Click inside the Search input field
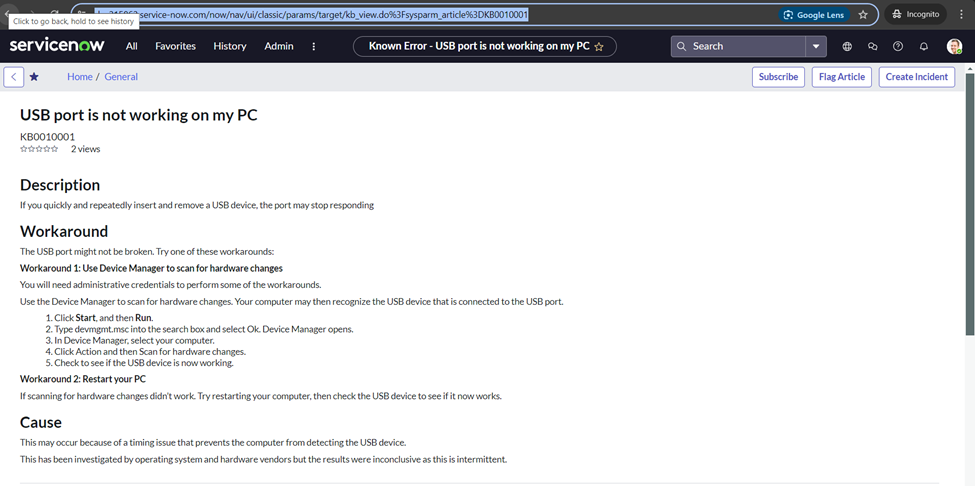 pos(745,46)
